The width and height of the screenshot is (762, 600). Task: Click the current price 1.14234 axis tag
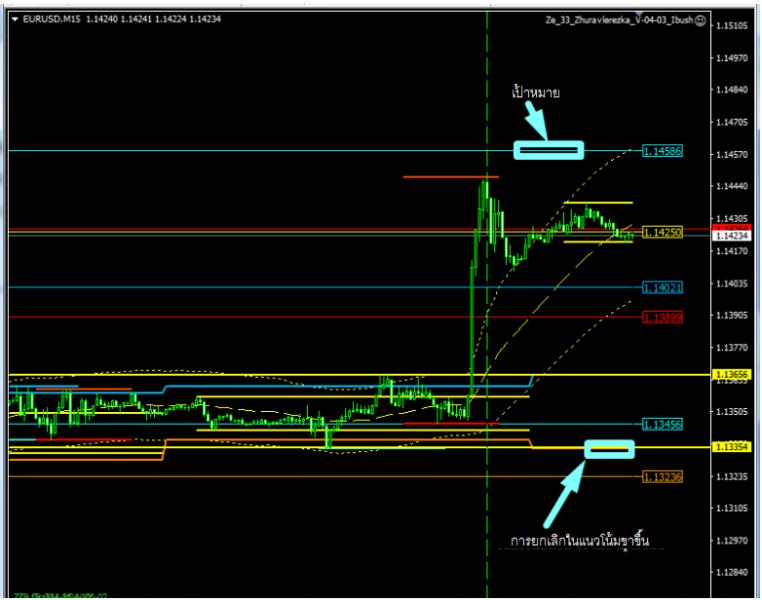tap(732, 236)
